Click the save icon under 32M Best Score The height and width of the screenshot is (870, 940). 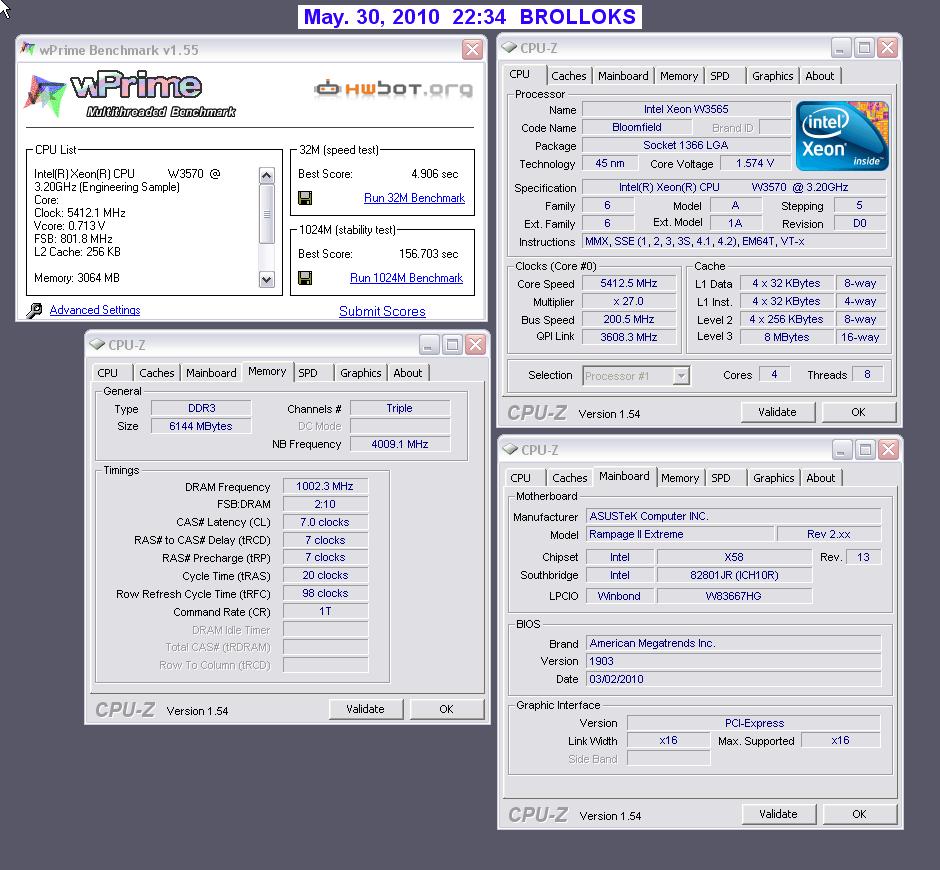point(305,198)
